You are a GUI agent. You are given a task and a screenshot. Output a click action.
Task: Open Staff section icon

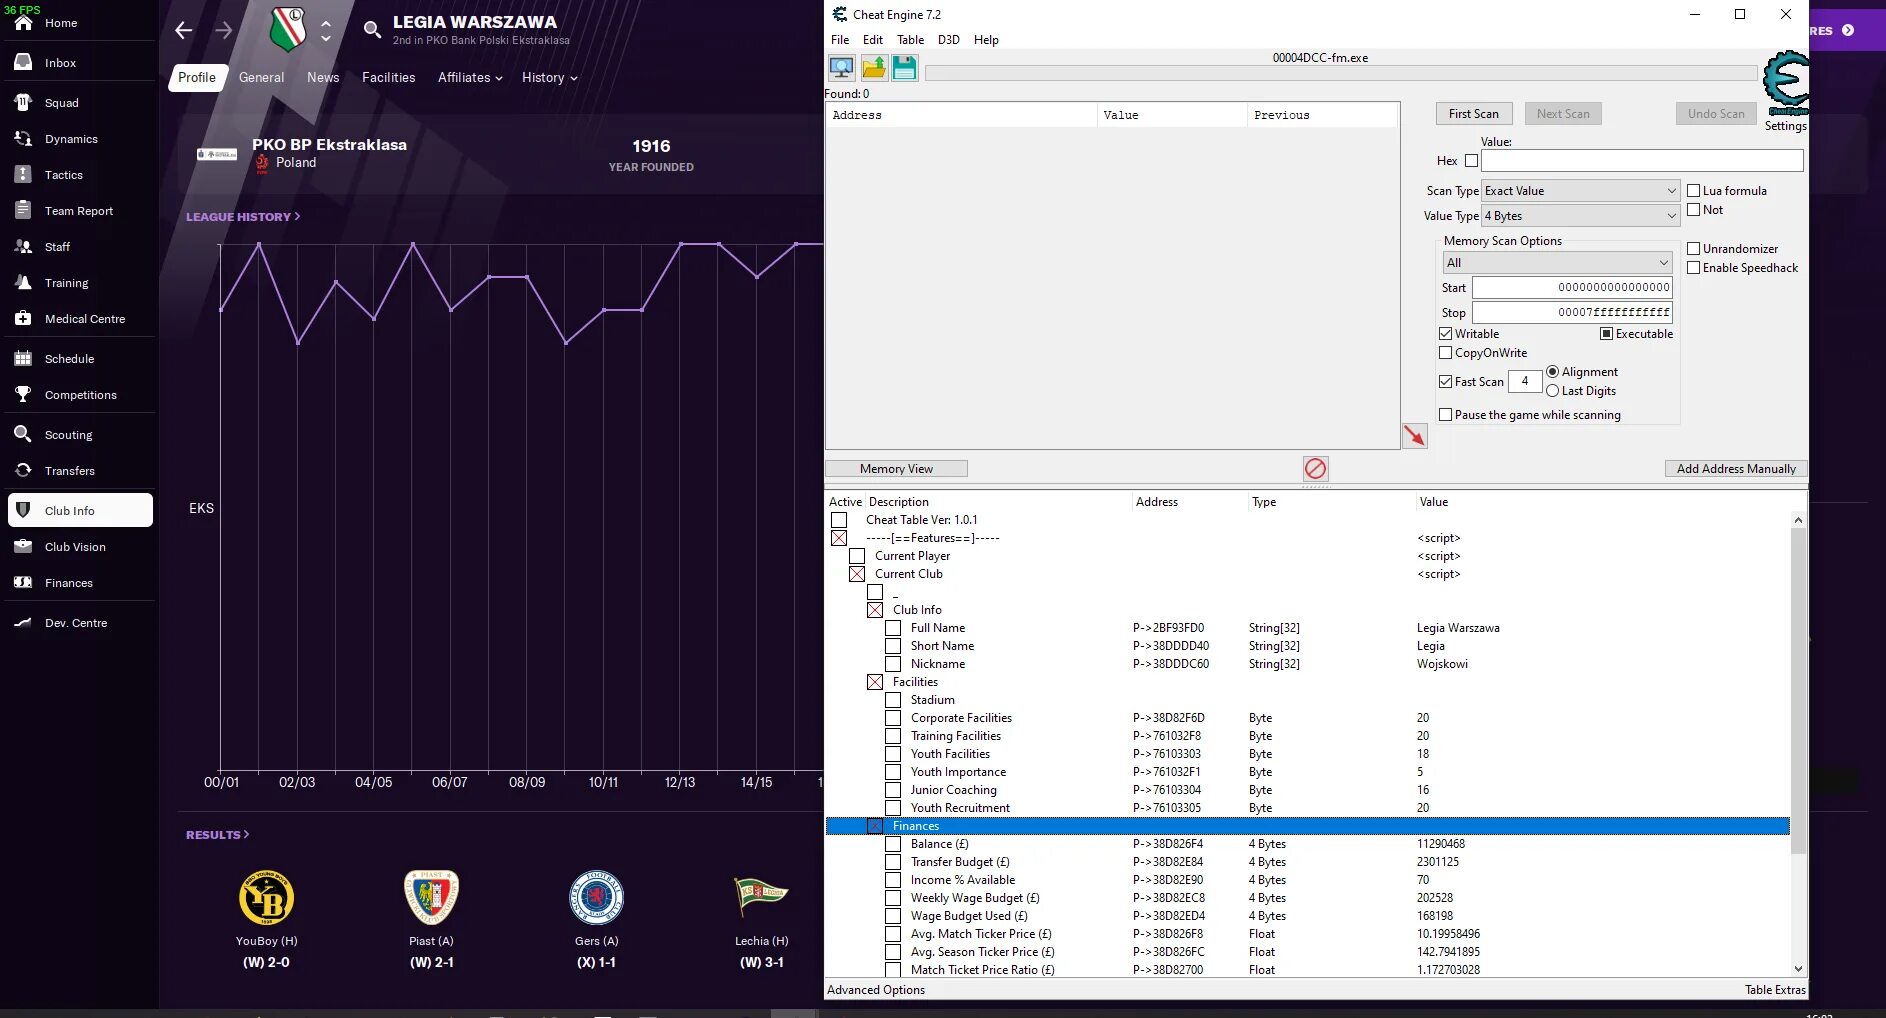click(23, 246)
